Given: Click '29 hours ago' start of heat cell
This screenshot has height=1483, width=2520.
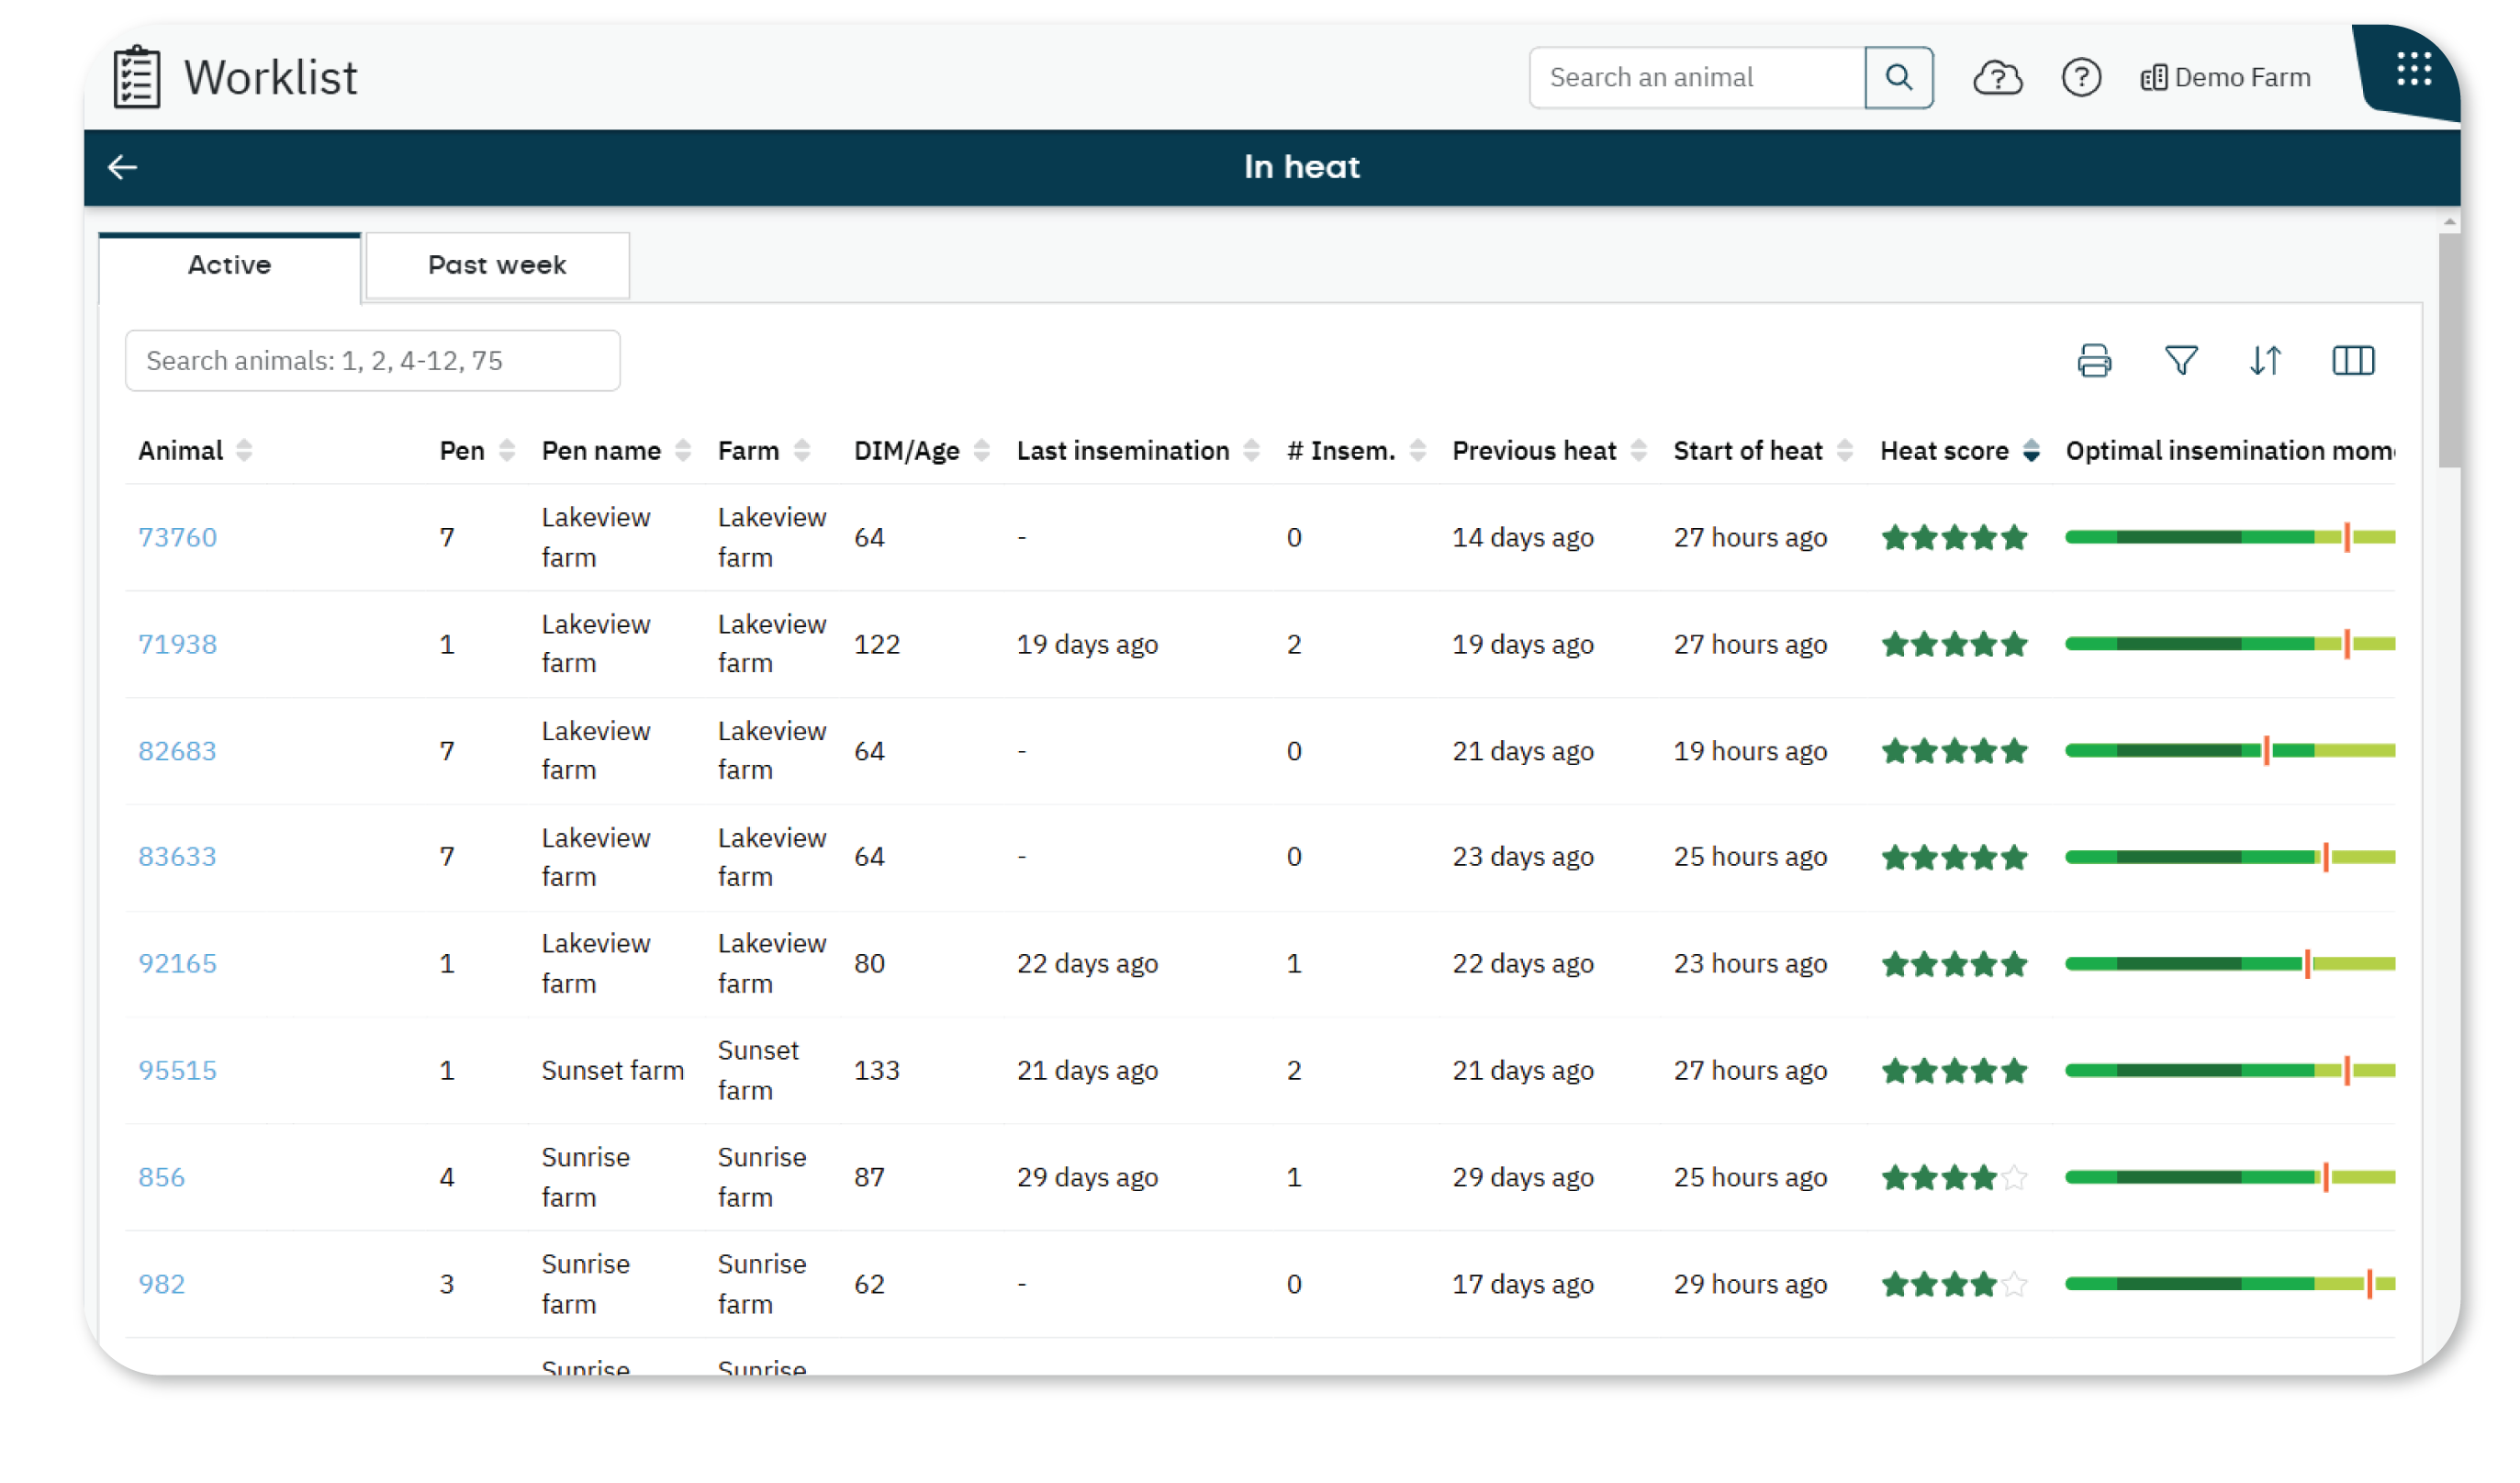Looking at the screenshot, I should pos(1750,1285).
